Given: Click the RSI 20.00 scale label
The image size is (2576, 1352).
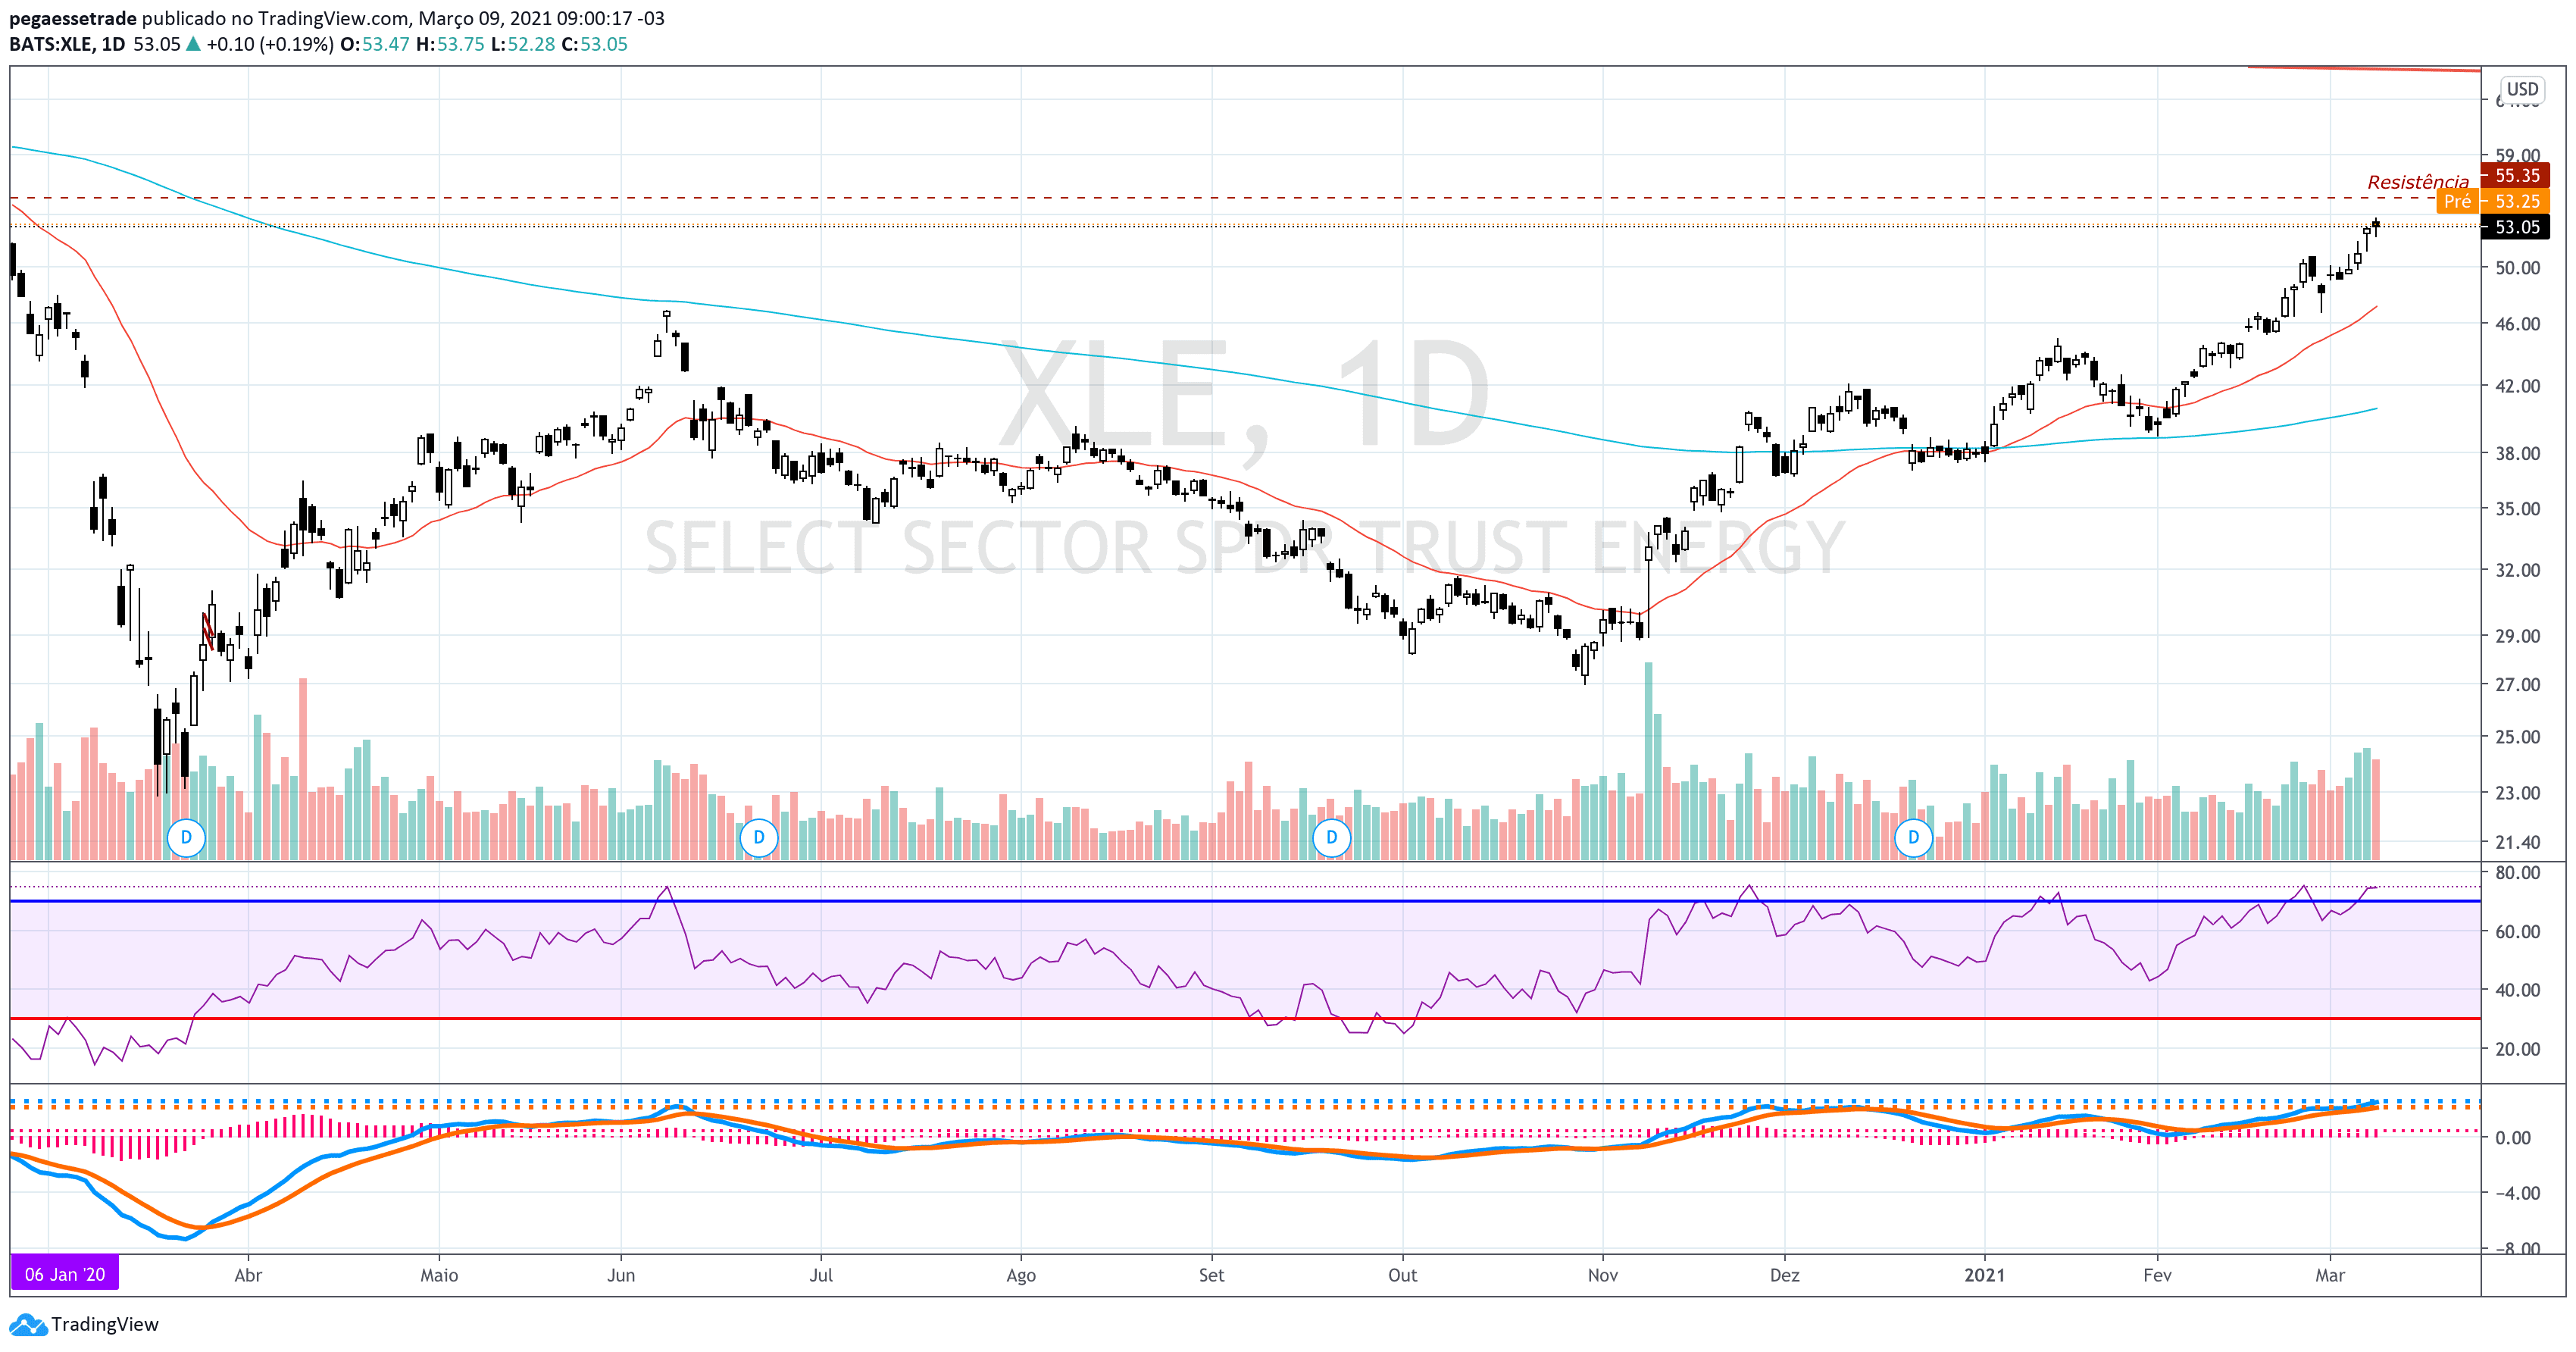Looking at the screenshot, I should [x=2517, y=1049].
